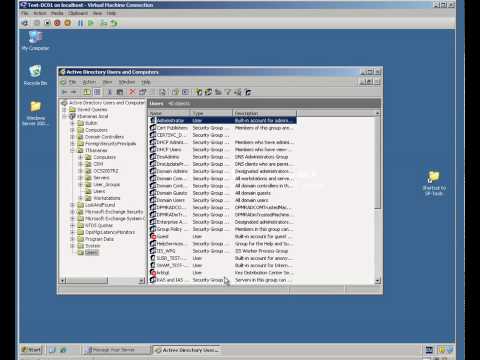Click the create new group toolbar icon
This screenshot has height=360, width=480.
tap(208, 92)
